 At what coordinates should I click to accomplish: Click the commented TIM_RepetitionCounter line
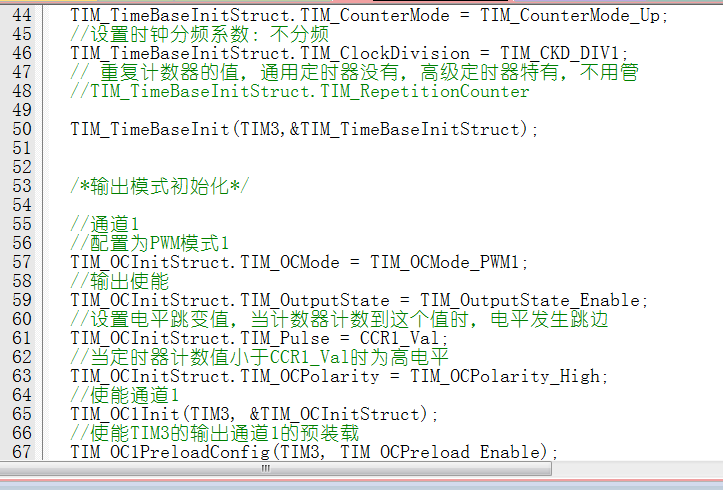pos(300,91)
